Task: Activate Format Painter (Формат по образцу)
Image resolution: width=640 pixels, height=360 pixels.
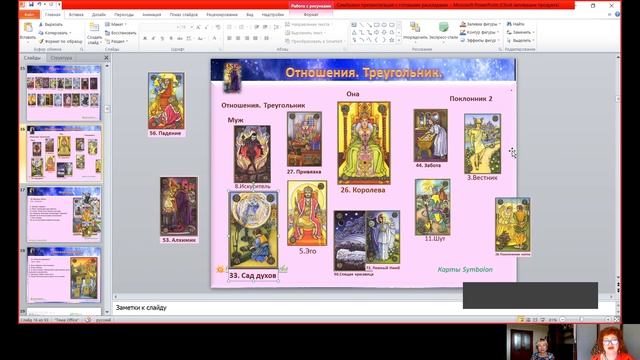Action: pyautogui.click(x=60, y=41)
